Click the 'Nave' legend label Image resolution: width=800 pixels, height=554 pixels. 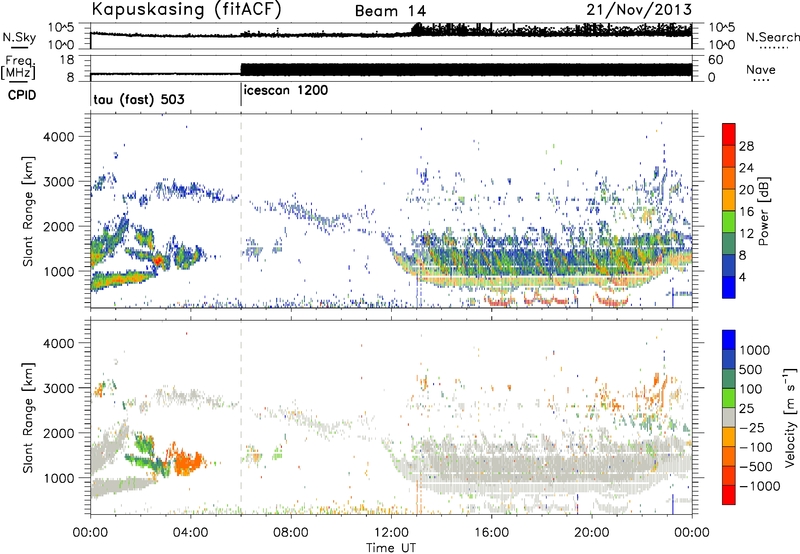(760, 70)
